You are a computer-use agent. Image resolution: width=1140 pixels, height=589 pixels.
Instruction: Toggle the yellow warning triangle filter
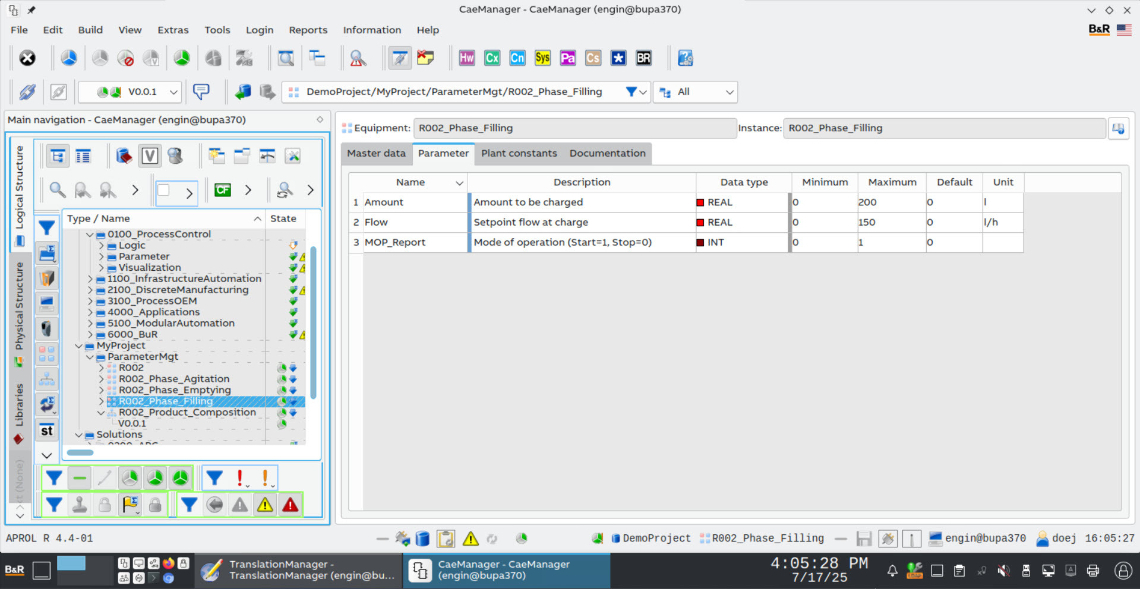265,506
